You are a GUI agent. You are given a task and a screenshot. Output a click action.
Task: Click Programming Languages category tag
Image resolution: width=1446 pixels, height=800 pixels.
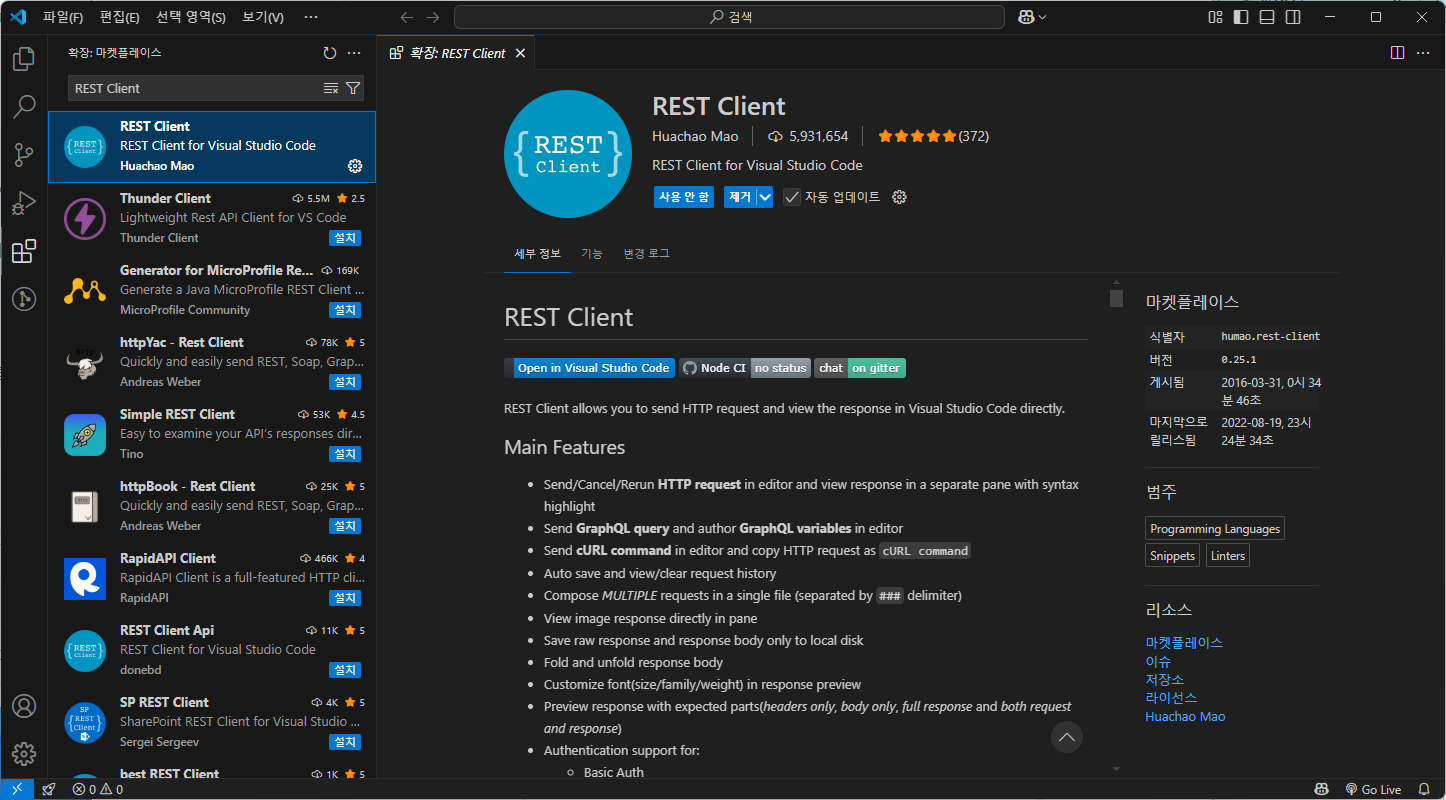(x=1215, y=529)
